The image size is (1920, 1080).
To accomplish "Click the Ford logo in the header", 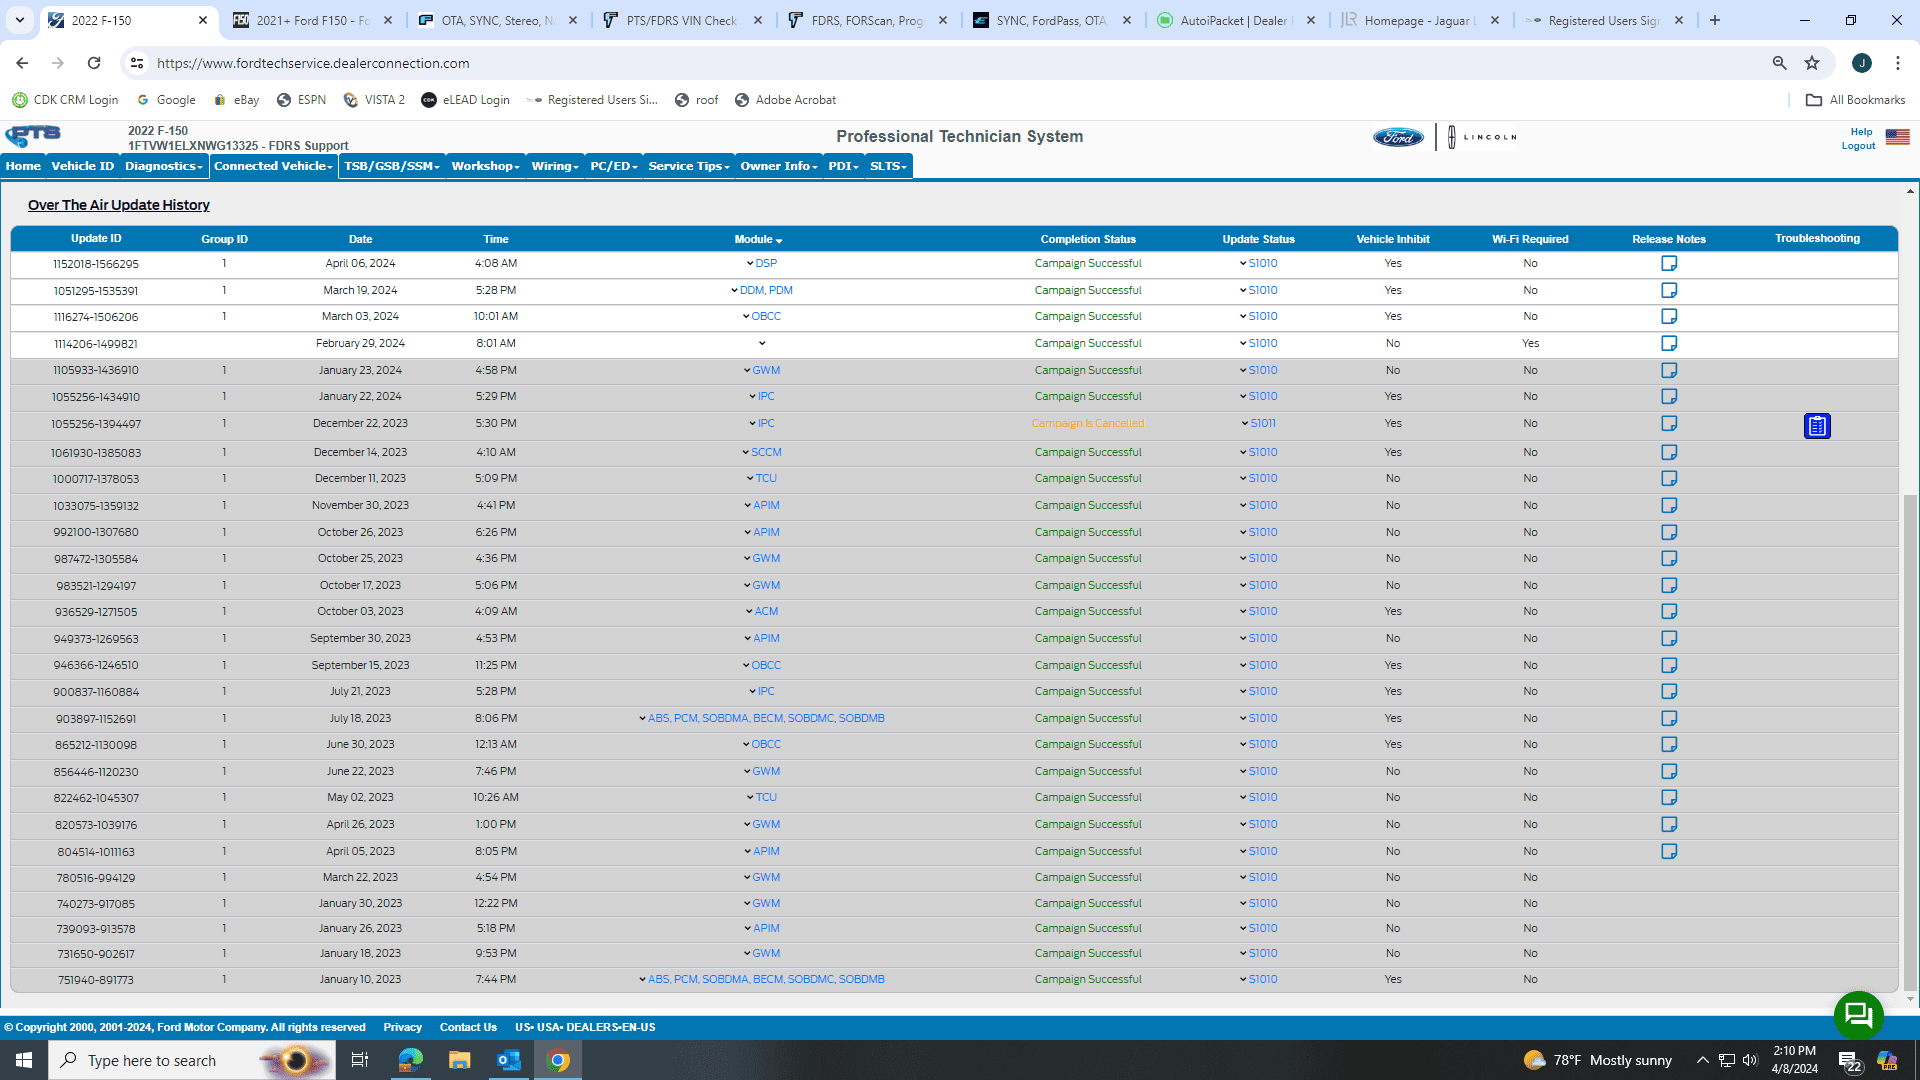I will pos(1398,137).
